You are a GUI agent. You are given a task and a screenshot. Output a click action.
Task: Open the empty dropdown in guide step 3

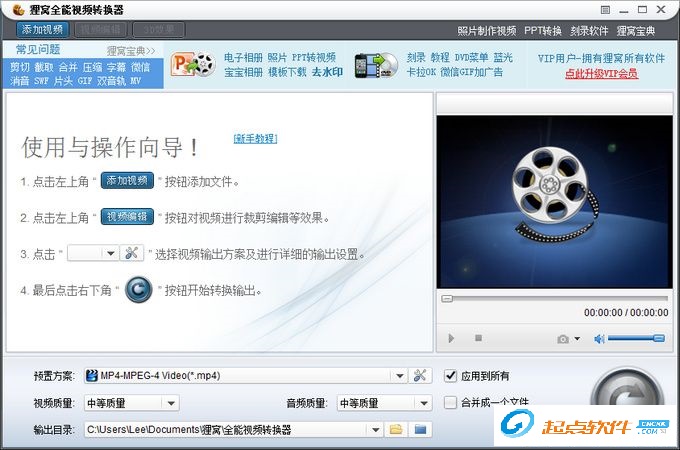click(x=93, y=253)
